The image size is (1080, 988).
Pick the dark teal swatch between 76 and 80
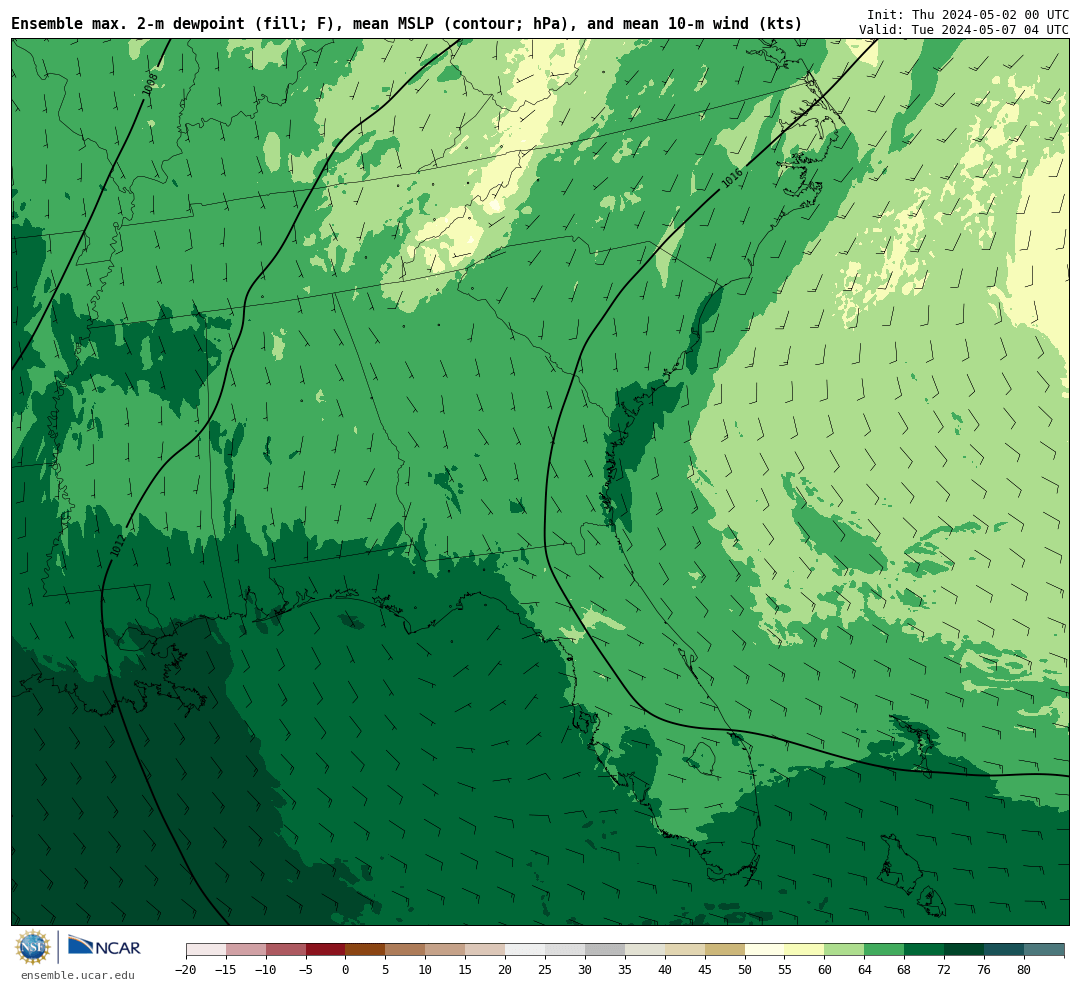1005,950
